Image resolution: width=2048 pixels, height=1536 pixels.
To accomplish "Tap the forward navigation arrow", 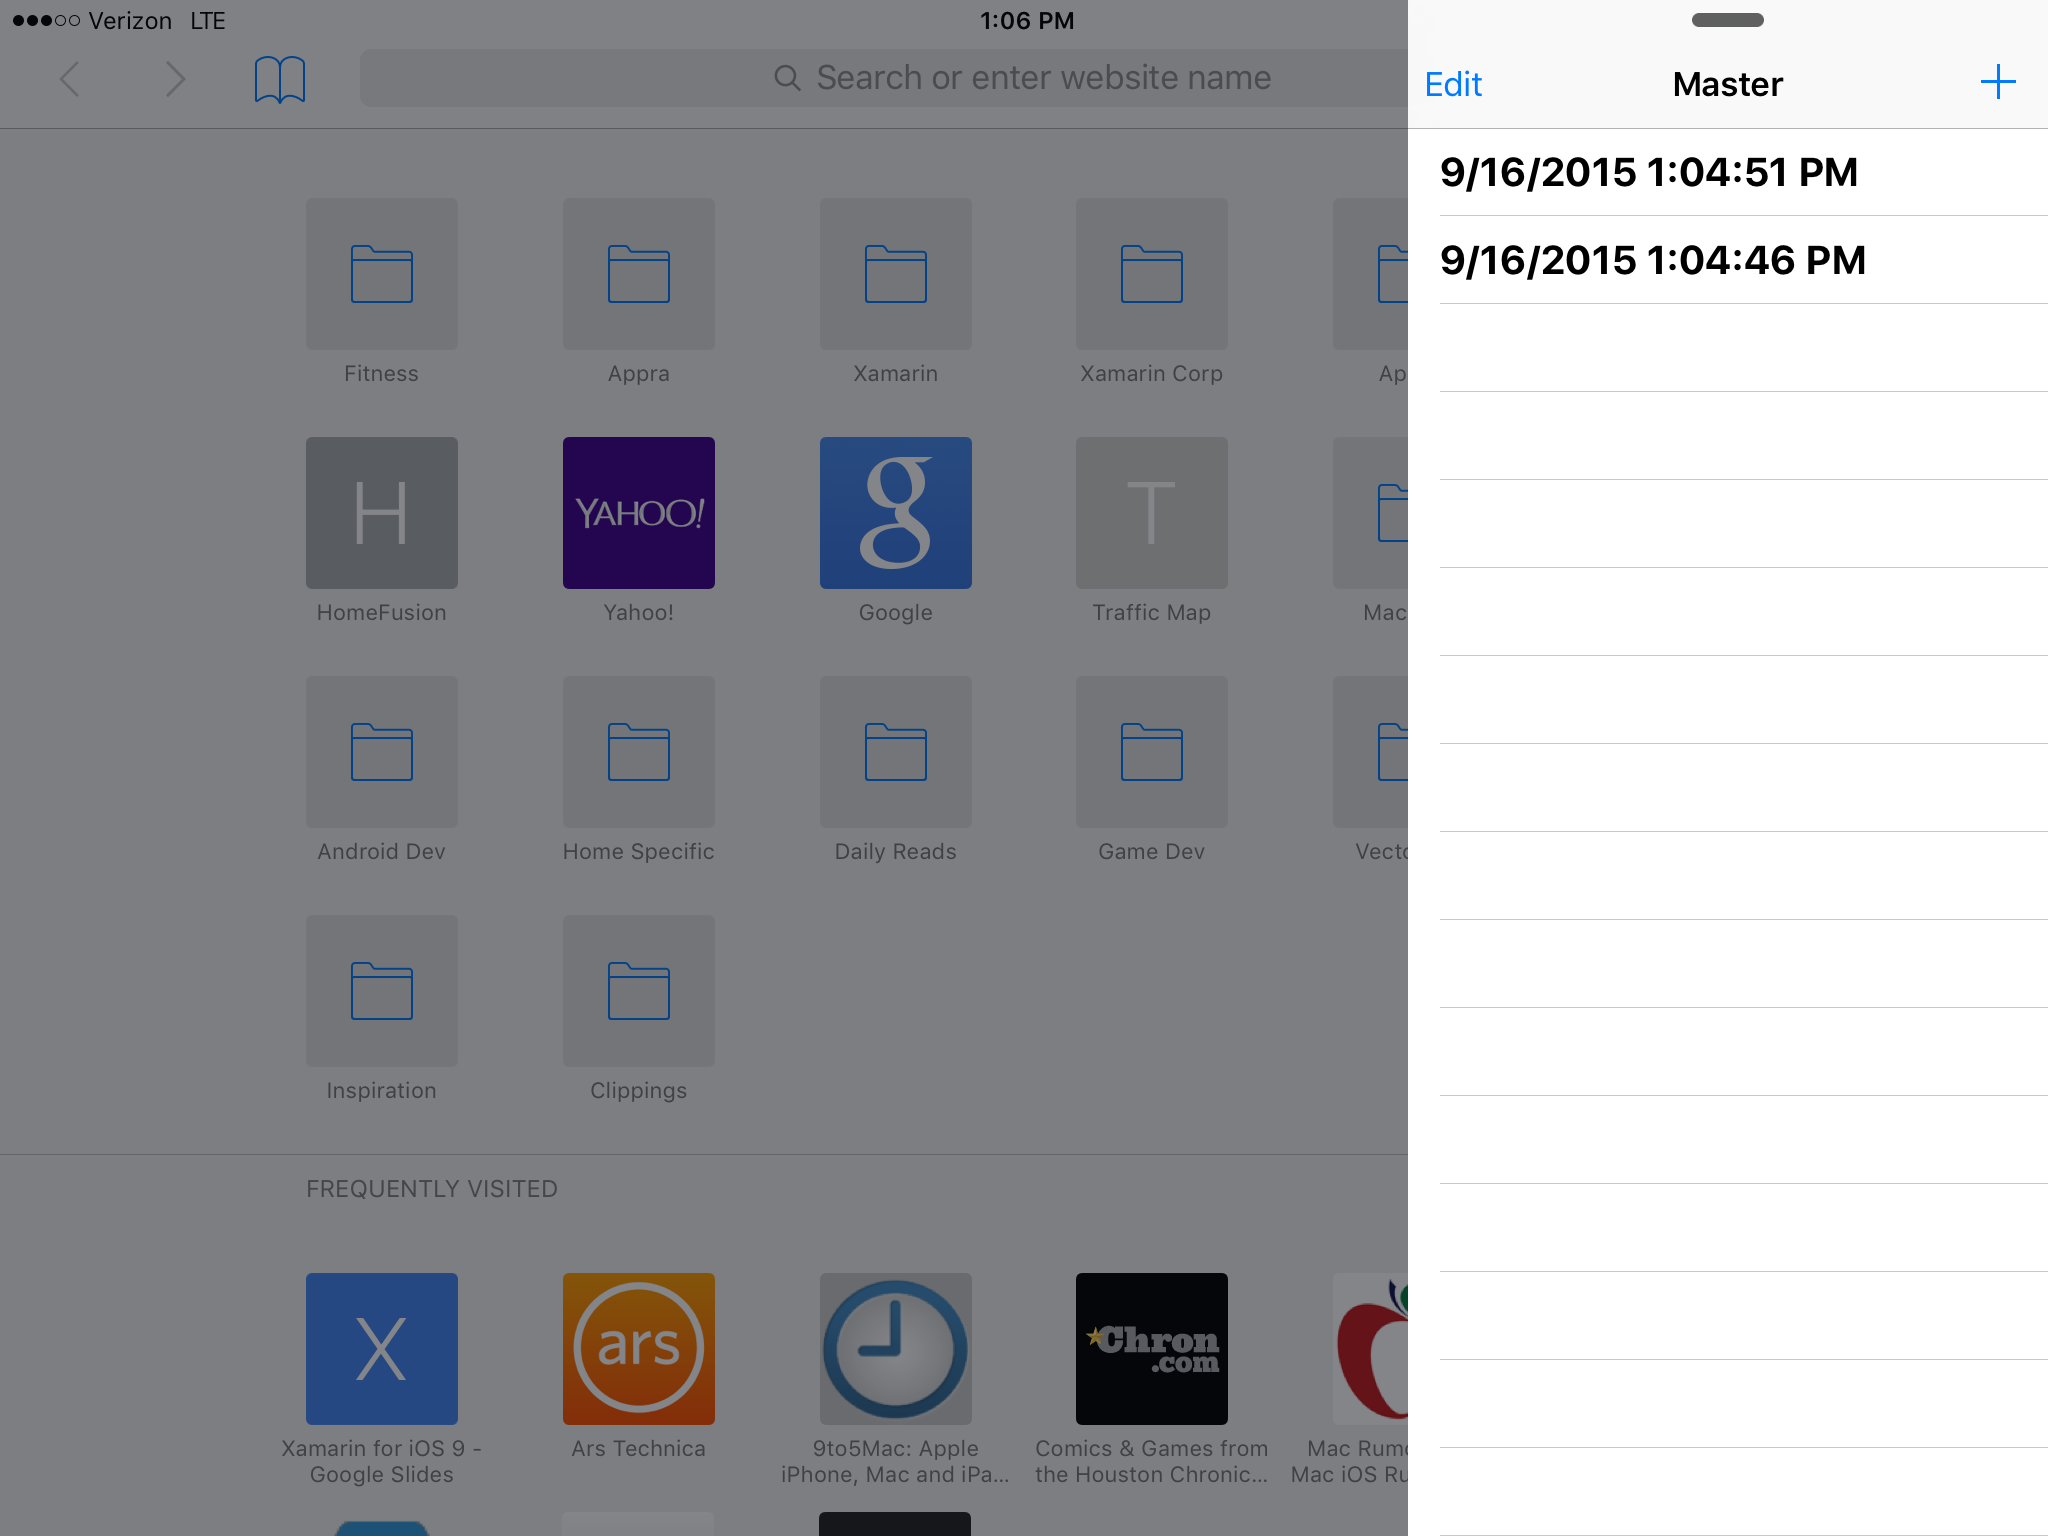I will 174,78.
